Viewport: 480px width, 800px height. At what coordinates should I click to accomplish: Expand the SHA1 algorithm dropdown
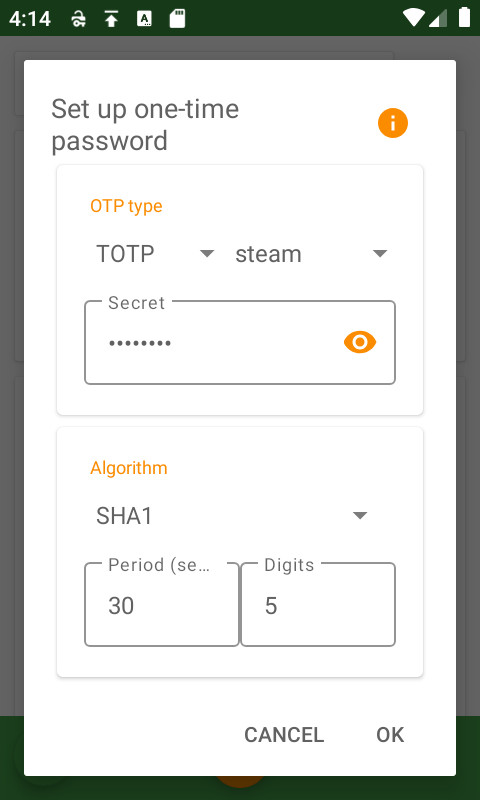tap(232, 516)
